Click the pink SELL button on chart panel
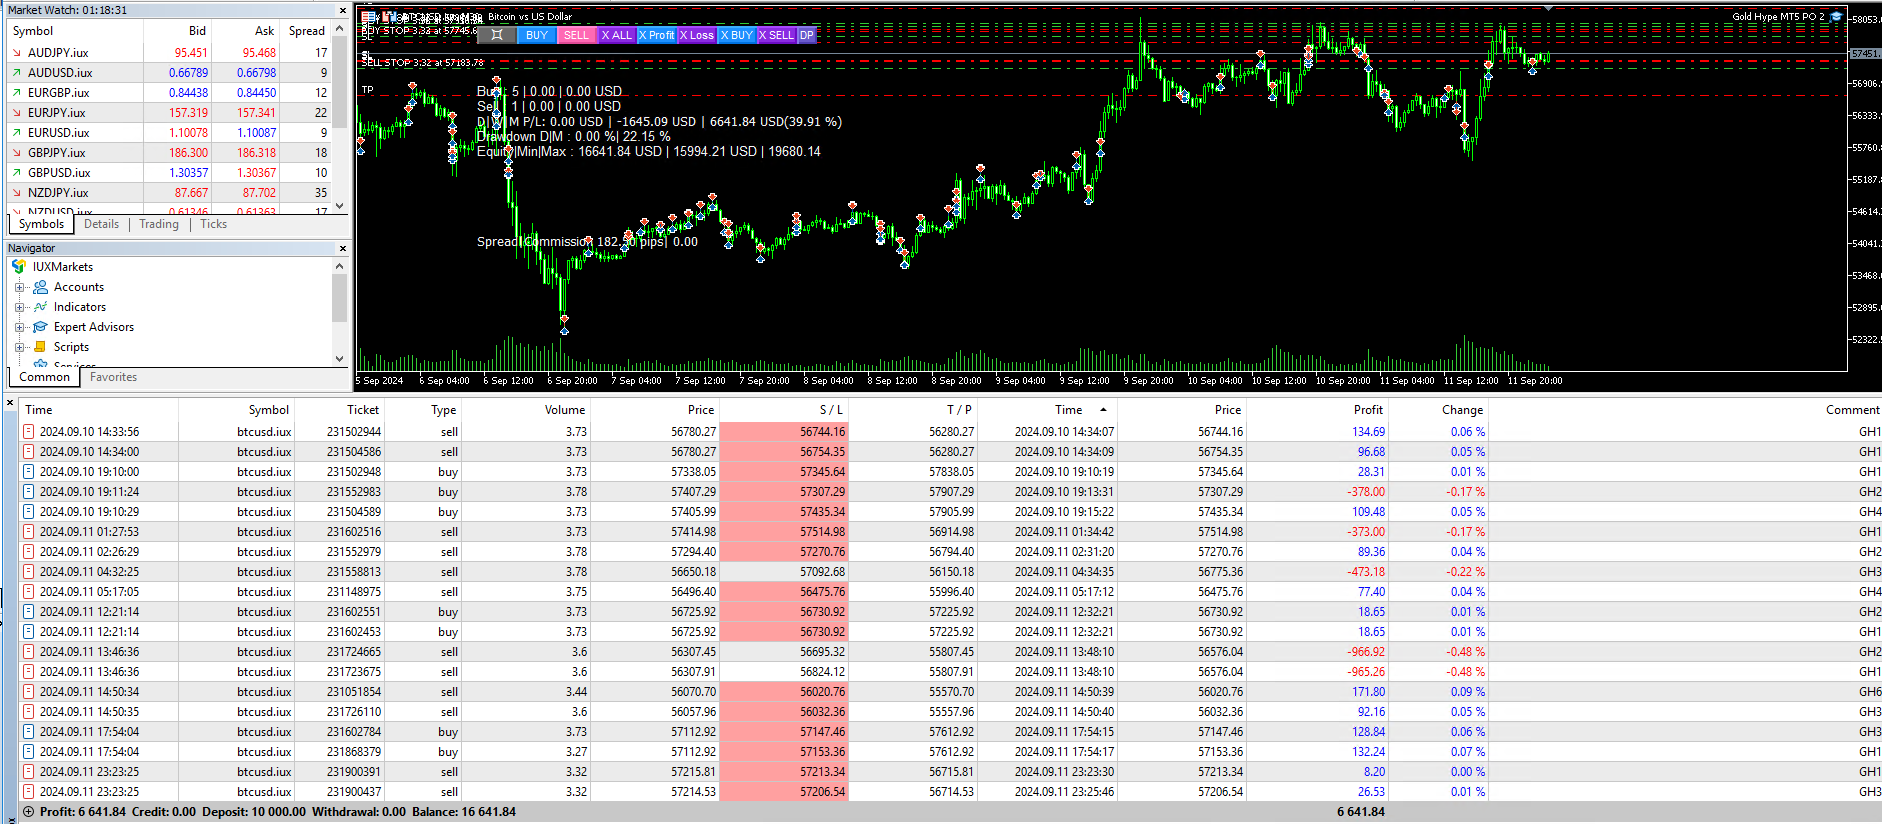 (x=577, y=35)
